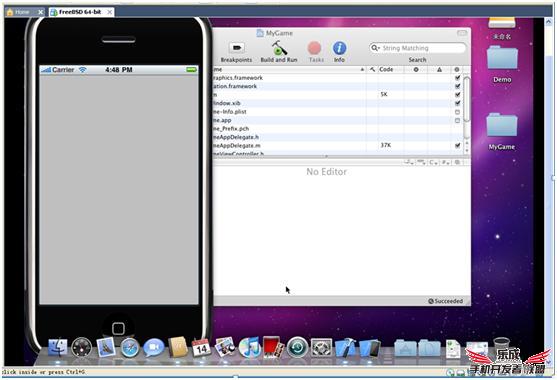
Task: Open iCal calendar from the Dock
Action: [x=201, y=347]
